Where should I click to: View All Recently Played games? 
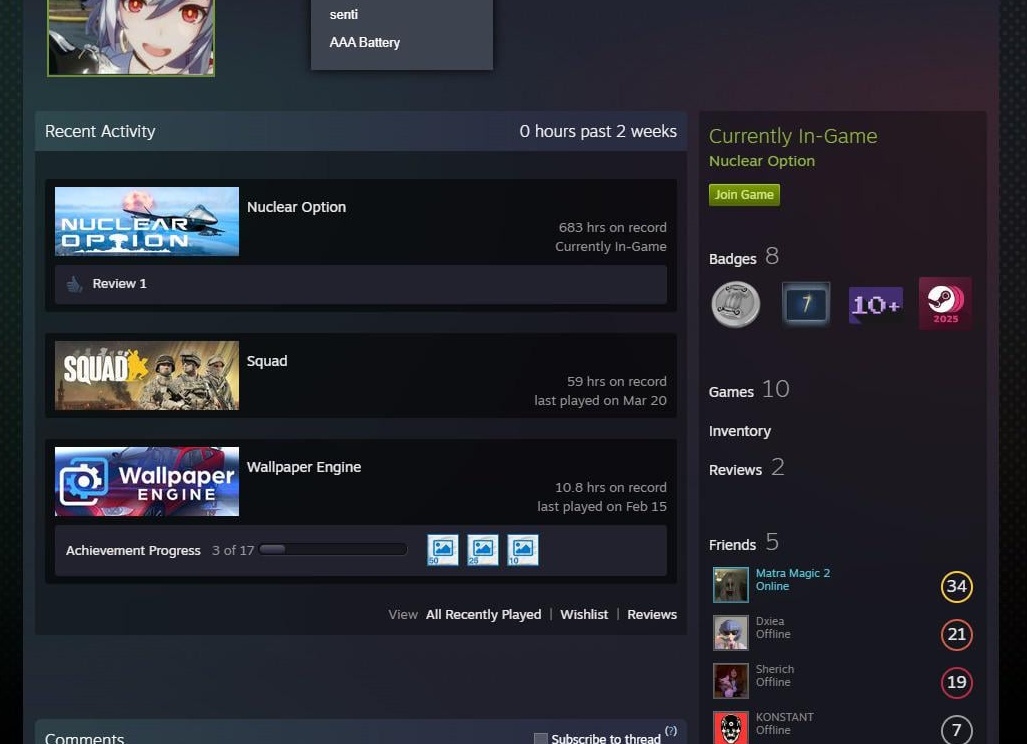(483, 614)
